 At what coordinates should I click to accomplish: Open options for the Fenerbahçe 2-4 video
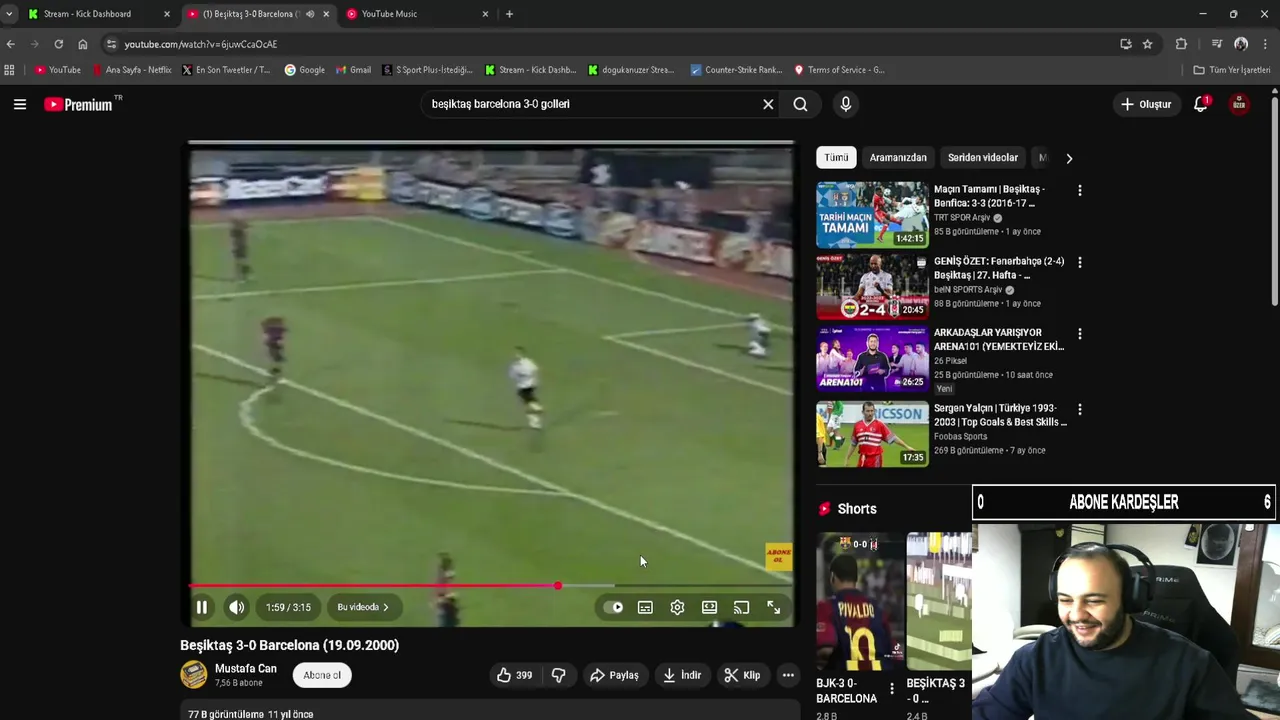coord(1079,262)
